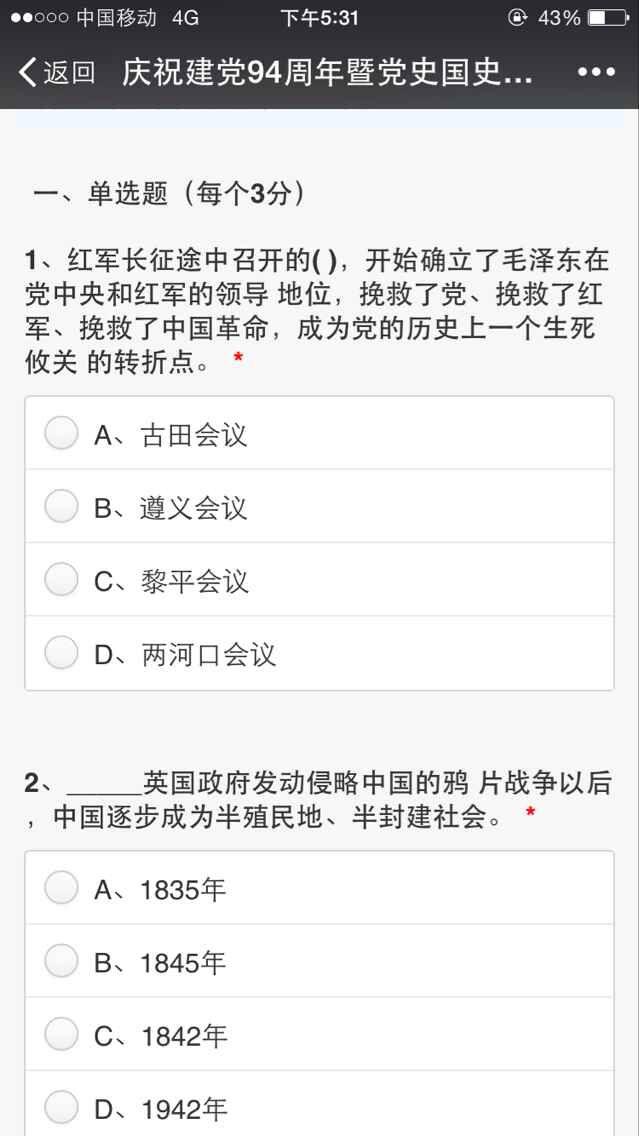This screenshot has width=639, height=1136.
Task: Tap the back chevron arrow icon
Action: (x=27, y=72)
